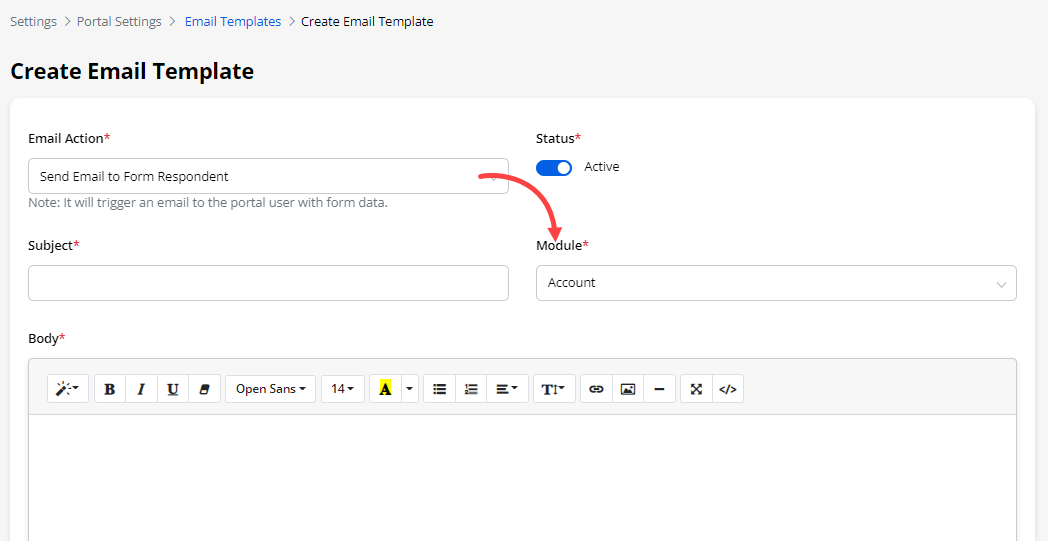This screenshot has width=1048, height=541.
Task: Insert a picture with image icon
Action: click(628, 389)
